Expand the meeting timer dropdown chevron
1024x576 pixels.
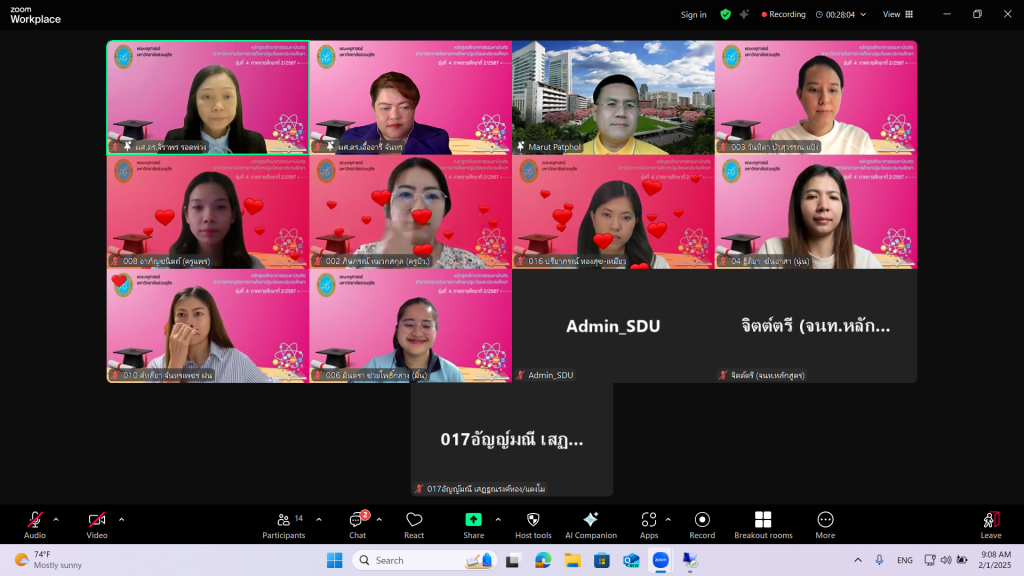[x=863, y=15]
